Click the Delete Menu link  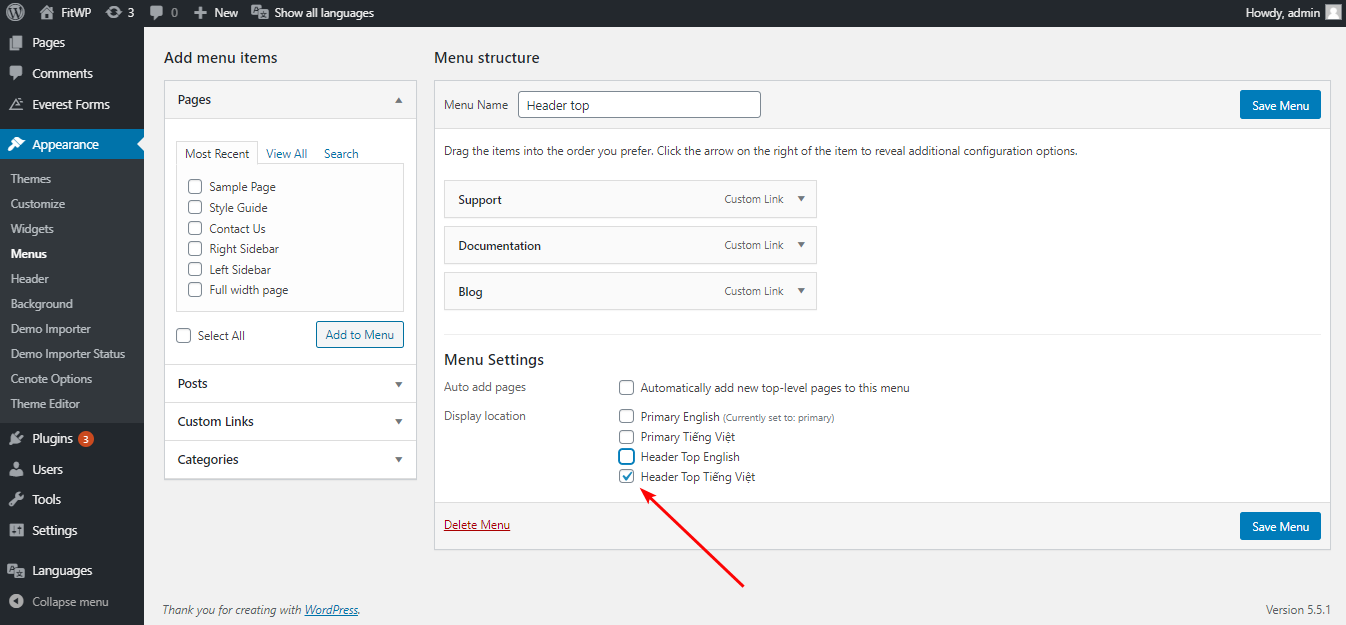point(477,525)
